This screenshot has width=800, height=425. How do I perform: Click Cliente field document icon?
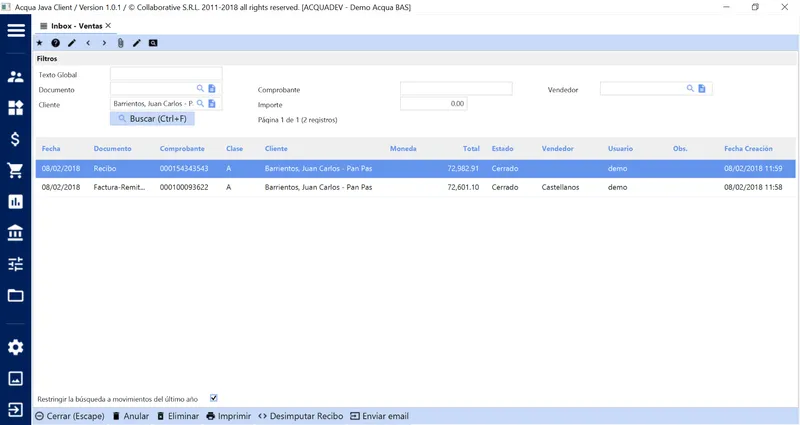(x=212, y=104)
